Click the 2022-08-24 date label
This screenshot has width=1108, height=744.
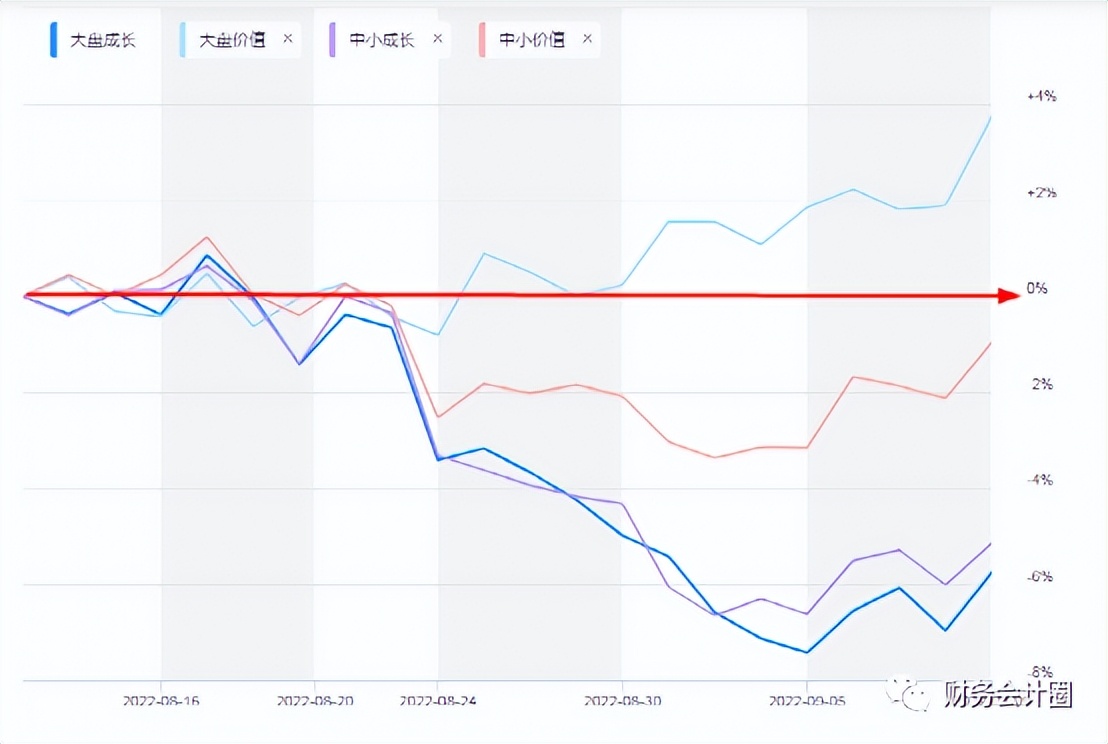[x=437, y=701]
